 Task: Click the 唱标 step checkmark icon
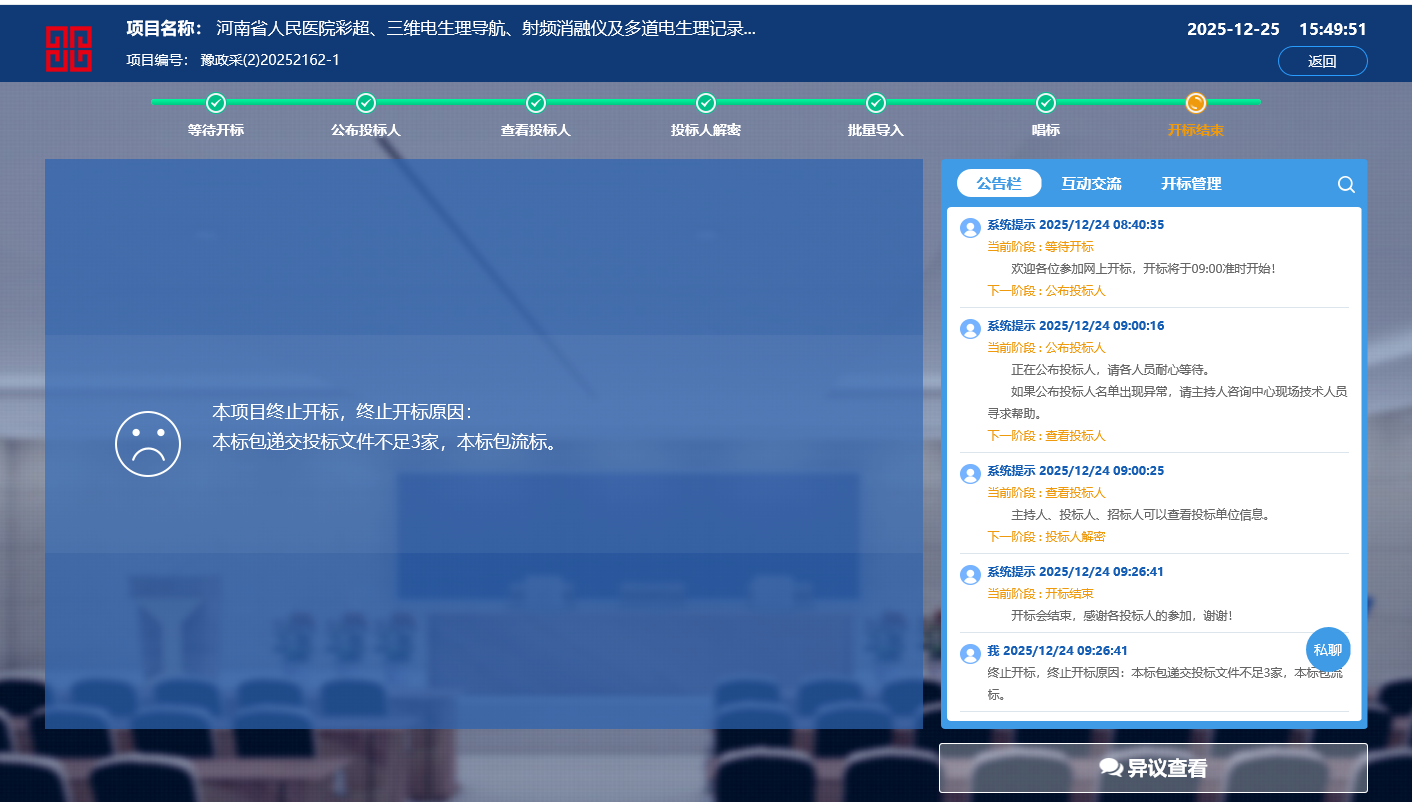1046,103
